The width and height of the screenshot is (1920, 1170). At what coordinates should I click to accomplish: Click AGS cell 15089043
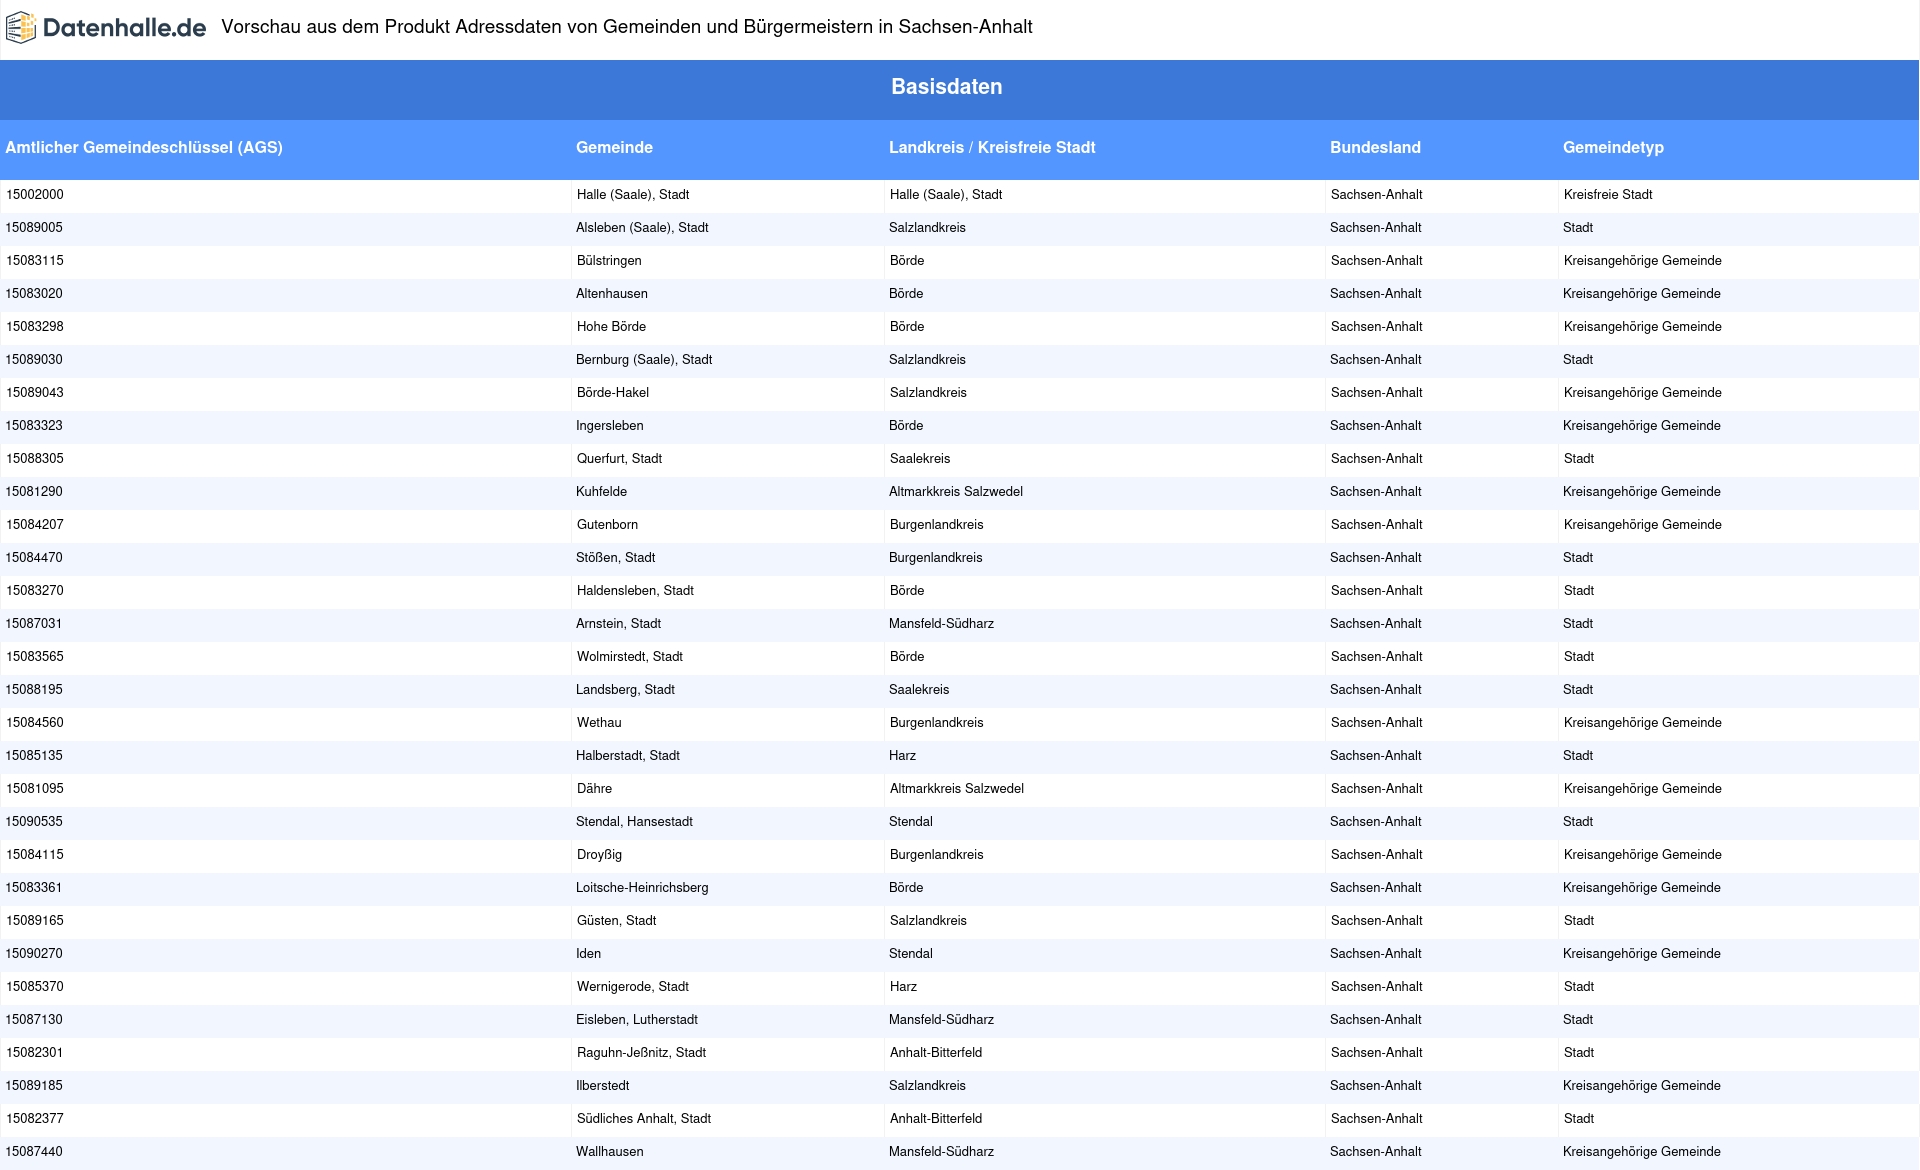tap(35, 393)
